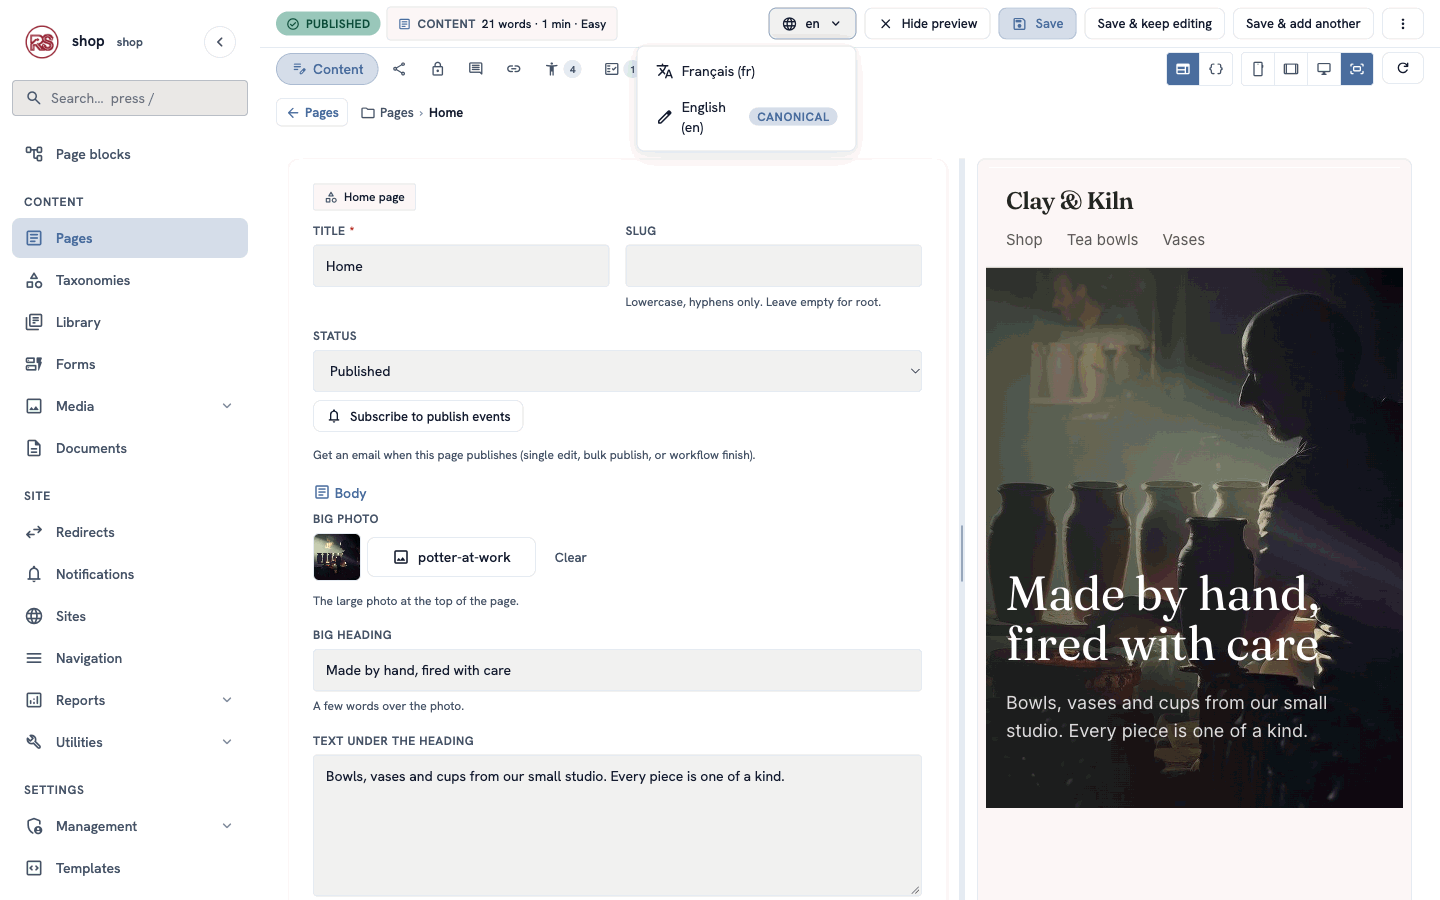Expand the Utilities sidebar section
The width and height of the screenshot is (1440, 900).
tap(227, 742)
